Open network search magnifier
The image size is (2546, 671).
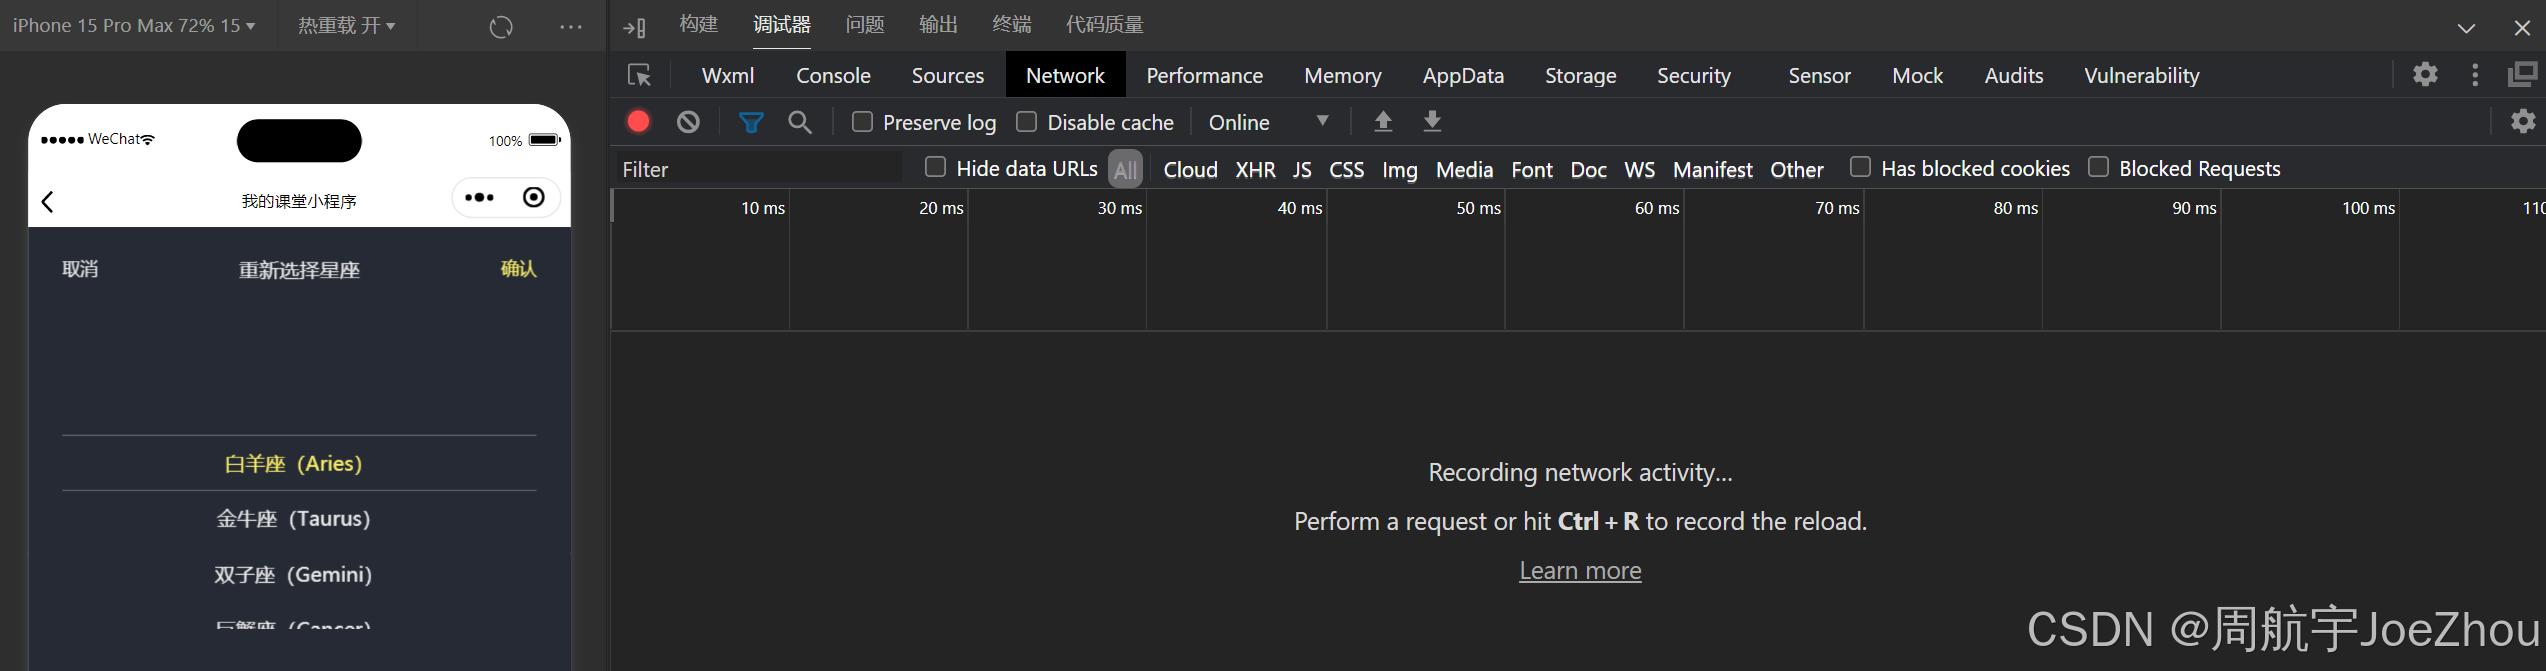[800, 122]
